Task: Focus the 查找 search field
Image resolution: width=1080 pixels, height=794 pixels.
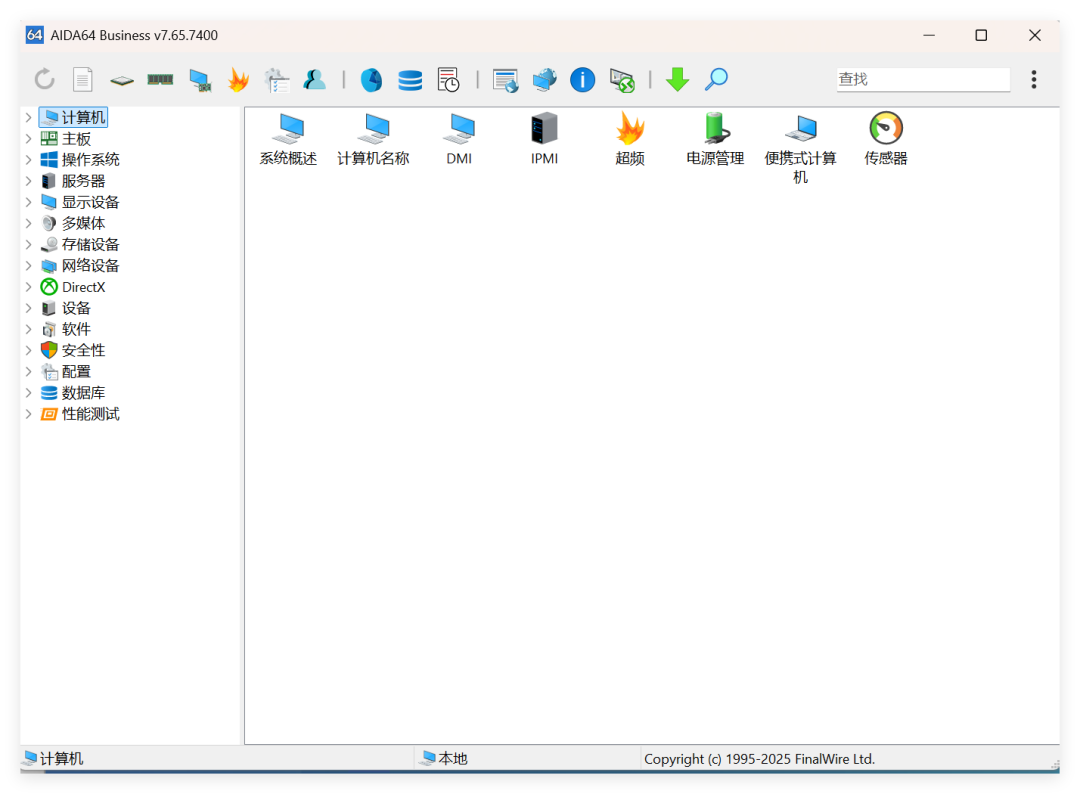Action: click(x=923, y=79)
